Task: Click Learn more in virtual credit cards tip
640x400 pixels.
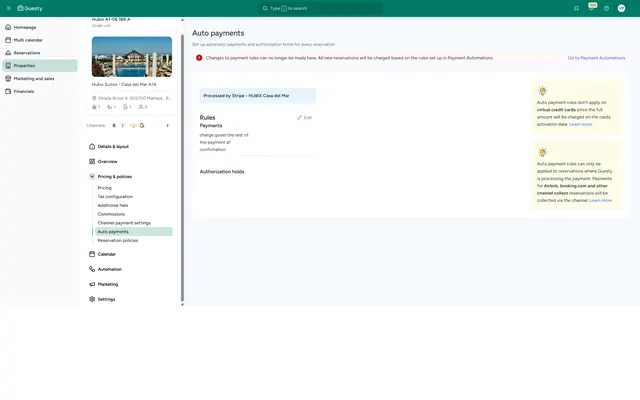Action: (580, 124)
